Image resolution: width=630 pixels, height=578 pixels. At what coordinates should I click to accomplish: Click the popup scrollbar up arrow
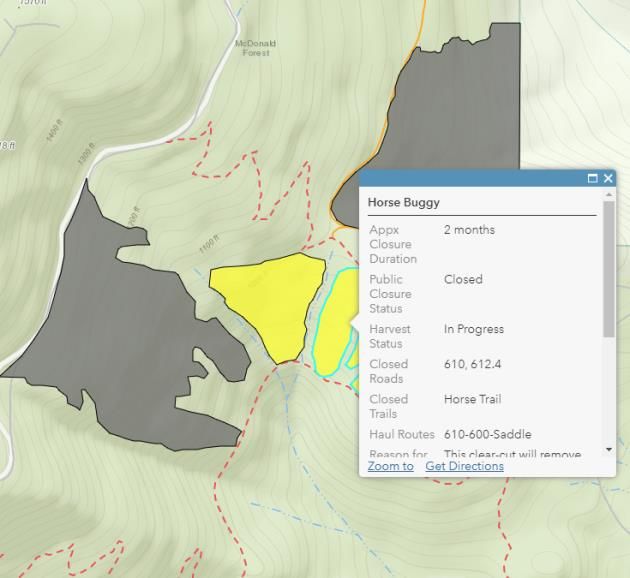[609, 194]
